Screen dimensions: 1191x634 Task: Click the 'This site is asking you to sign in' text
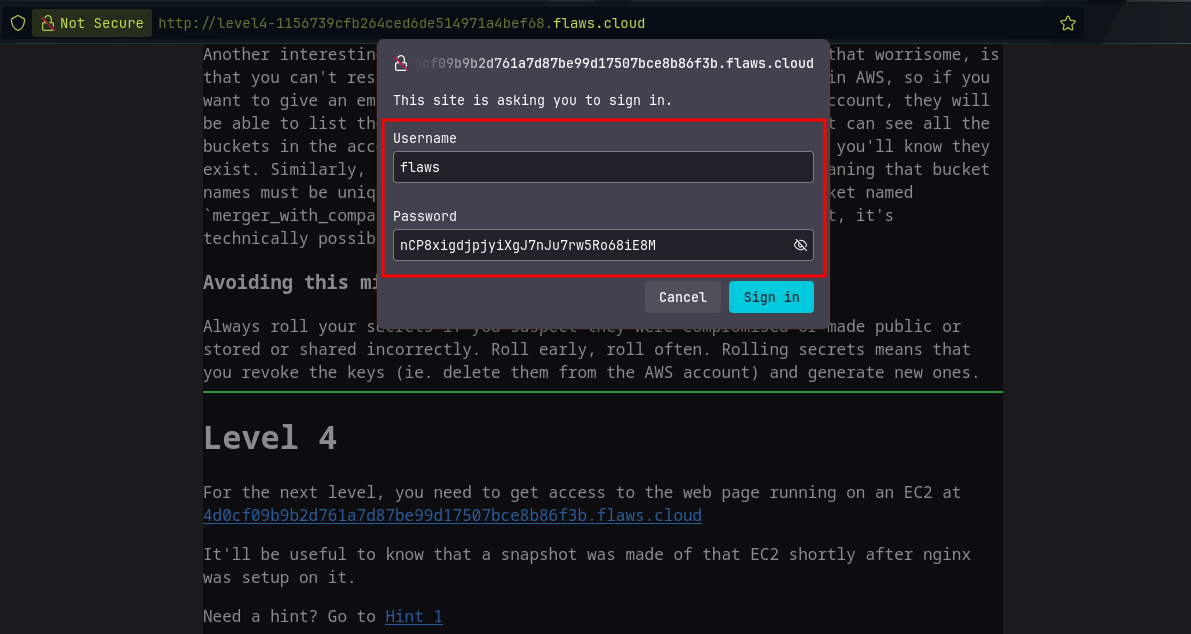pyautogui.click(x=532, y=100)
